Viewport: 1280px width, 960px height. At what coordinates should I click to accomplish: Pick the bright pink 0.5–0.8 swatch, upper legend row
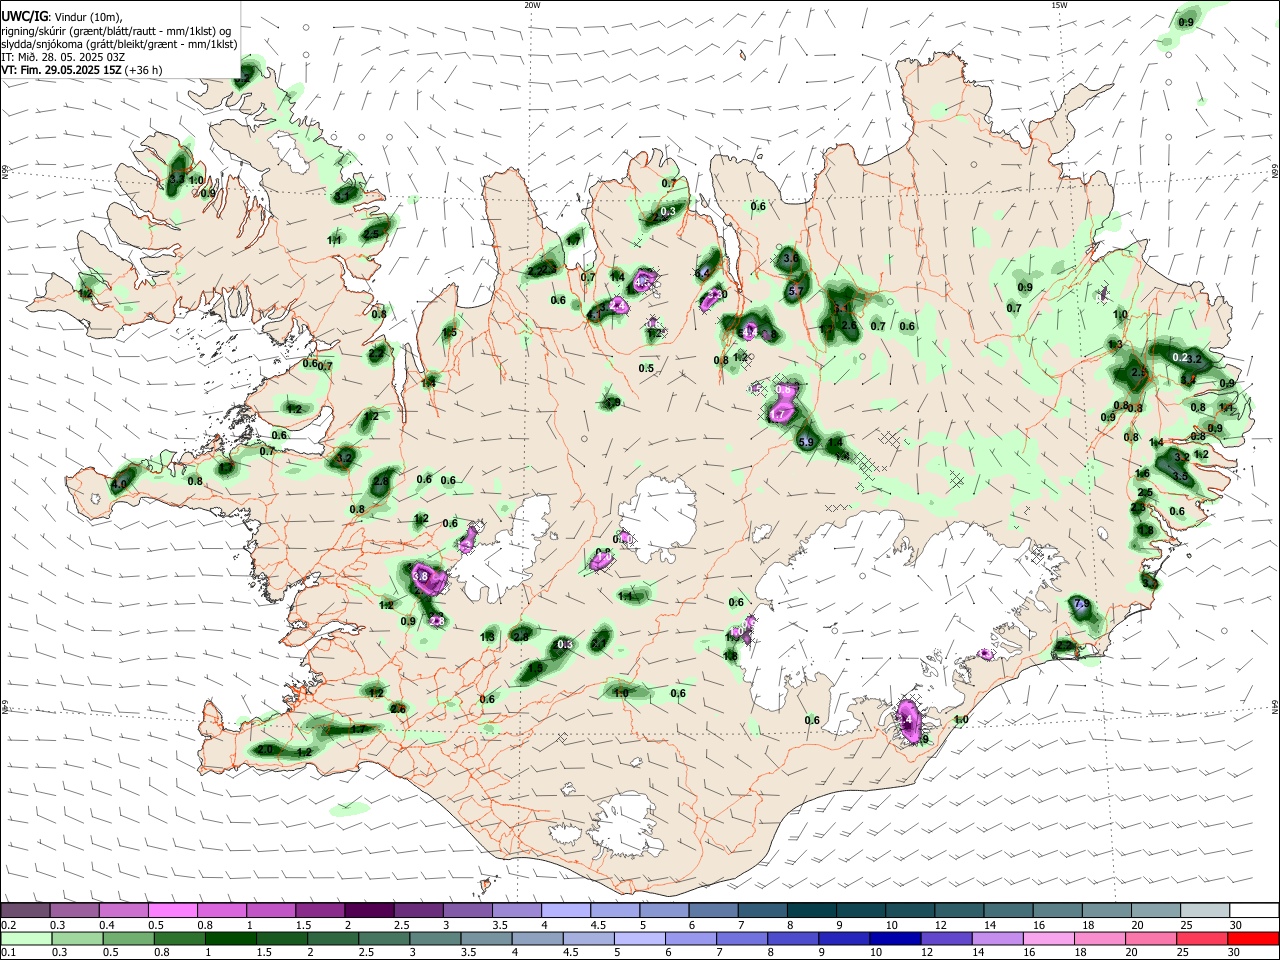pyautogui.click(x=174, y=911)
